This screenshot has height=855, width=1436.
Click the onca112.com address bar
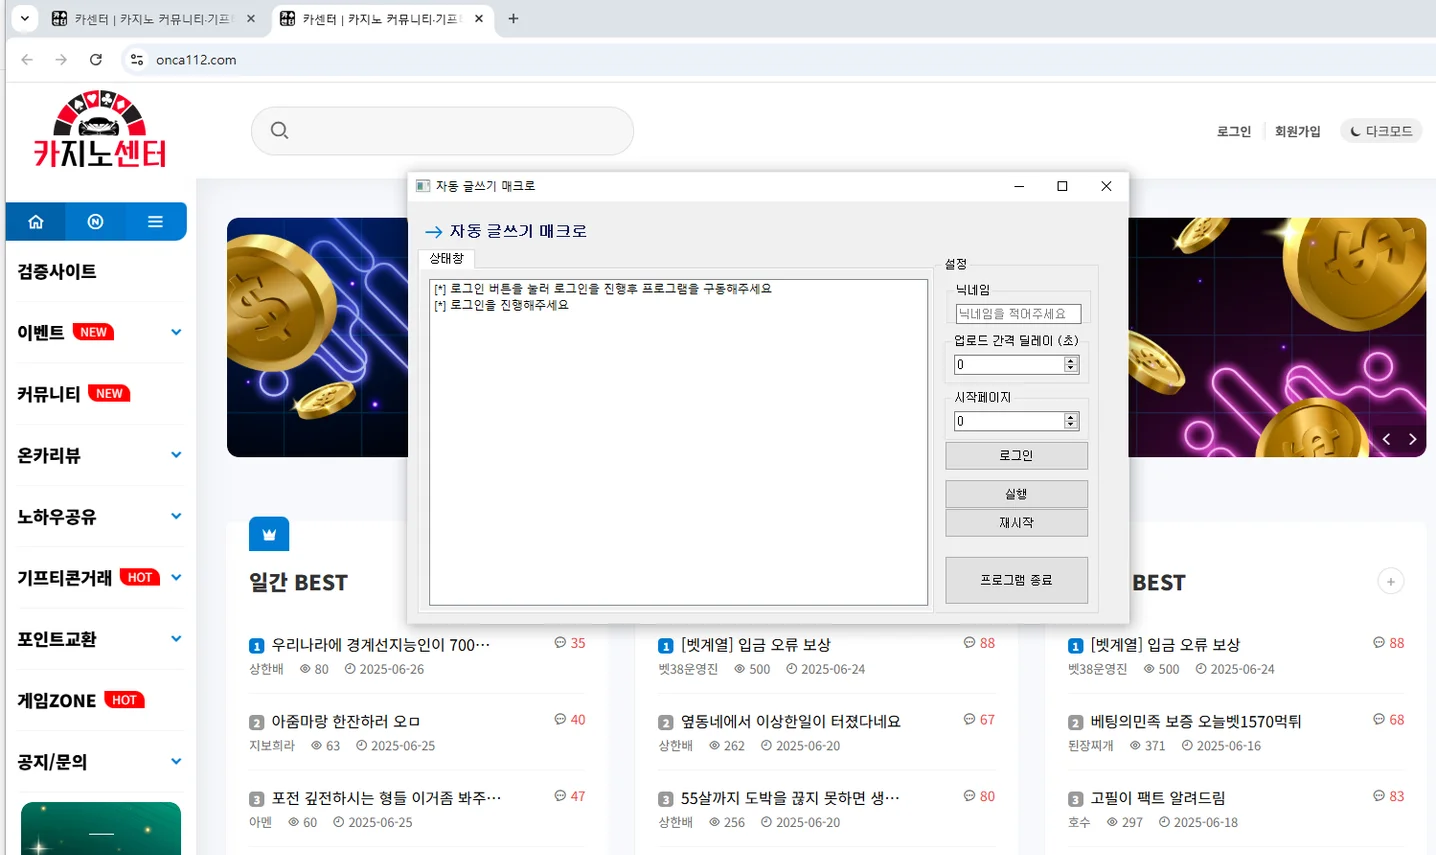point(196,60)
